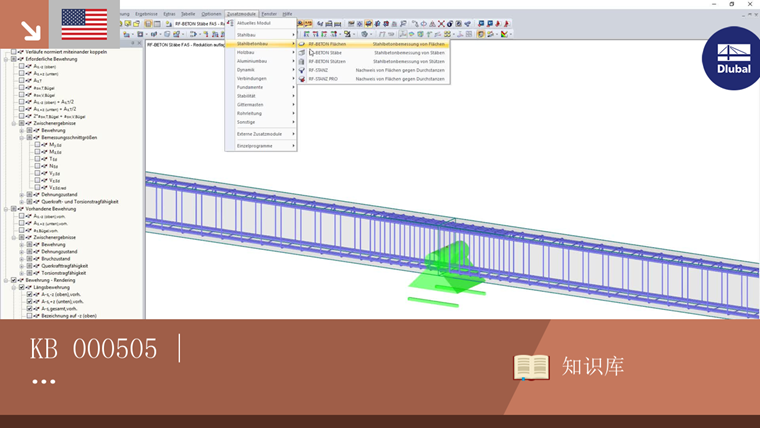Click the open book knowledge base icon
The height and width of the screenshot is (428, 760).
pos(531,367)
